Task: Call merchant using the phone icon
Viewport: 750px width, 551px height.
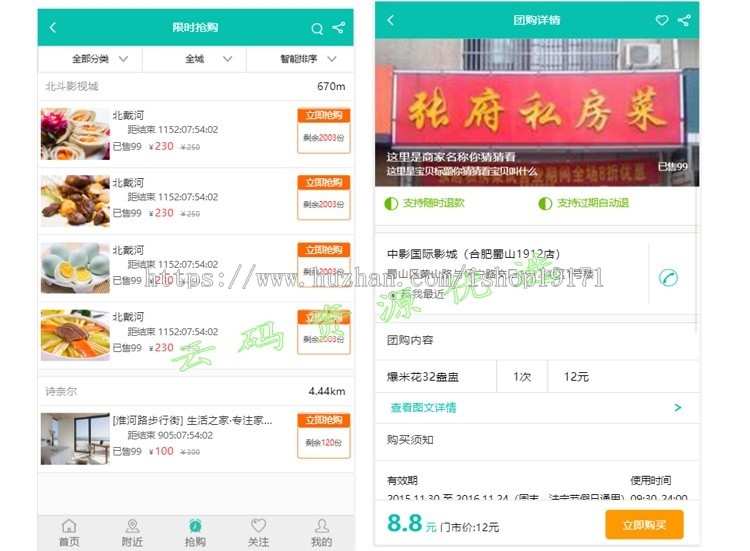Action: [x=668, y=277]
